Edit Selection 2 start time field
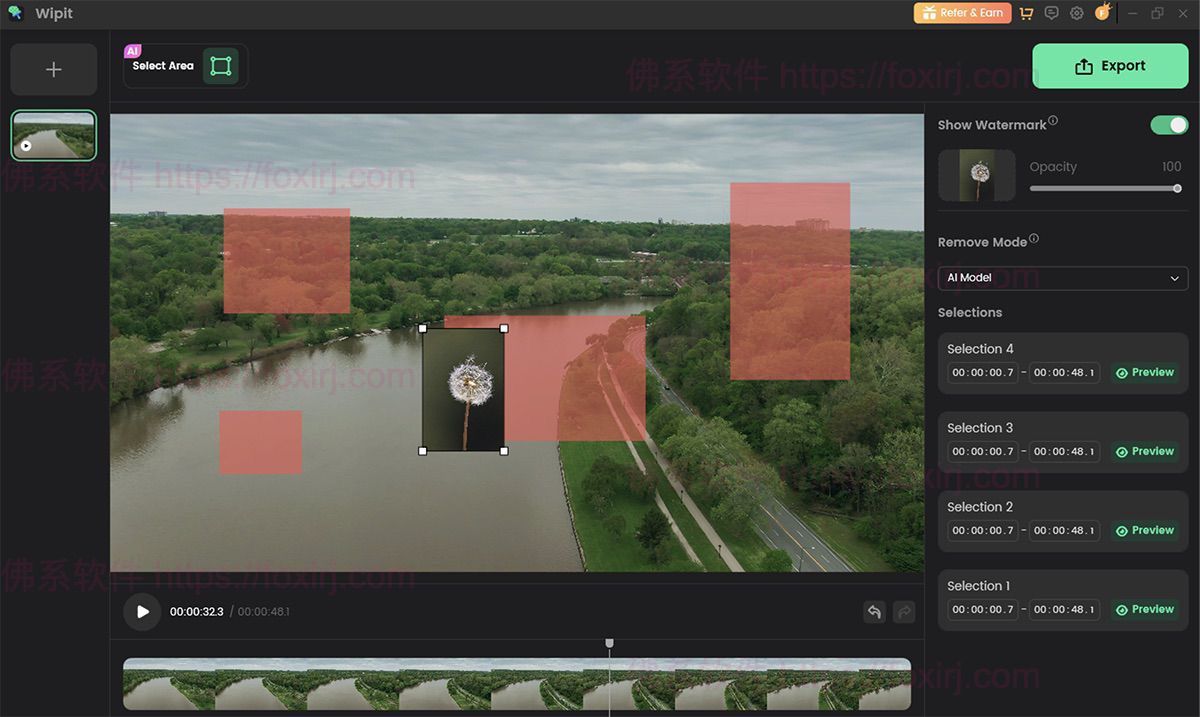Screen dimensions: 1200x717 coord(981,530)
